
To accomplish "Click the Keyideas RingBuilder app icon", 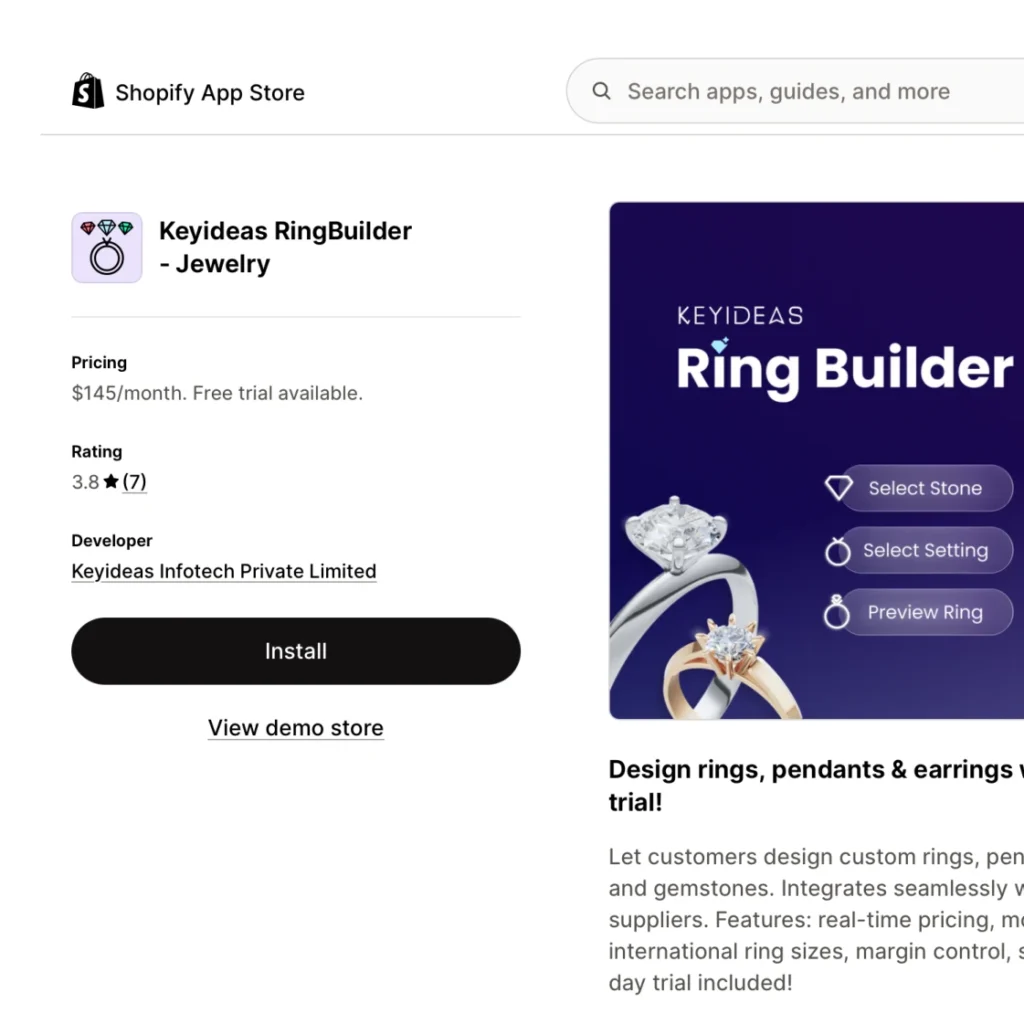I will [x=107, y=247].
